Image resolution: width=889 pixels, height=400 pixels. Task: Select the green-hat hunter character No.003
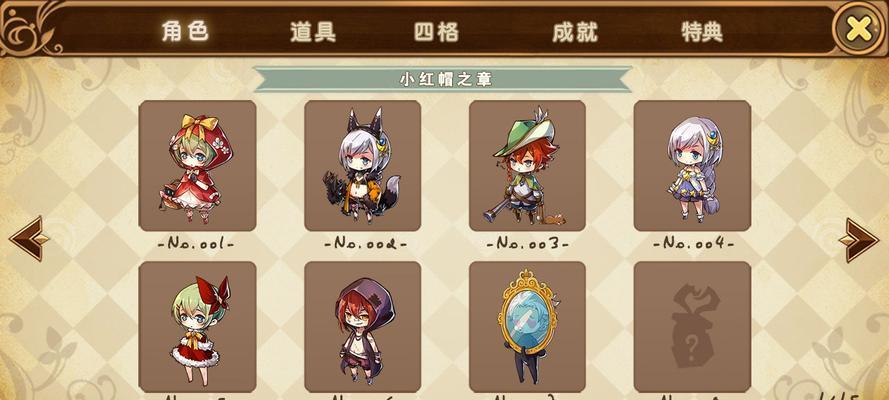[x=527, y=165]
